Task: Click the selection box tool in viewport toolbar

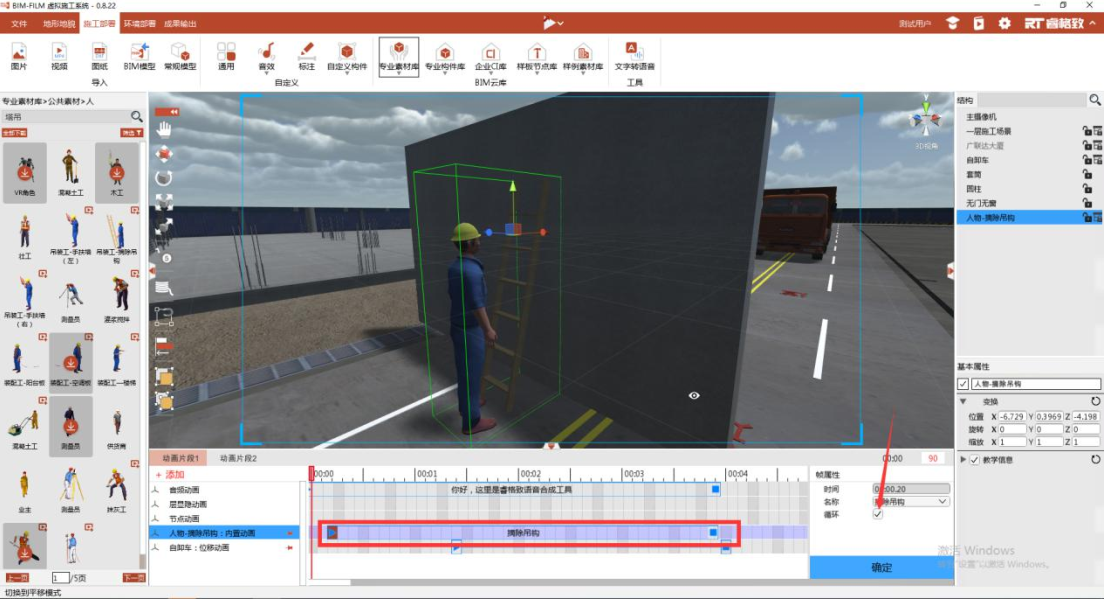Action: pos(164,316)
